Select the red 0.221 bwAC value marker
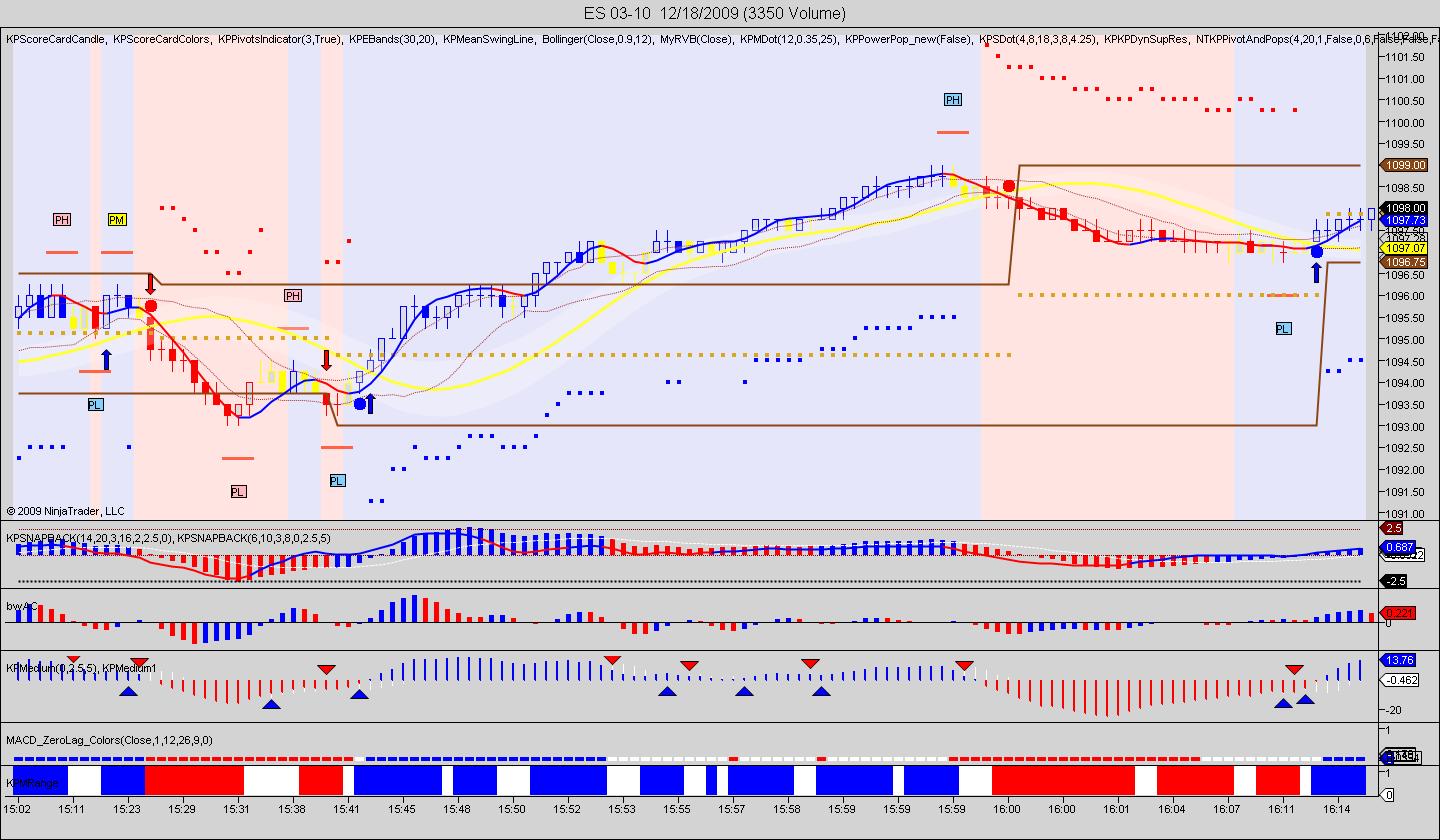The height and width of the screenshot is (840, 1440). point(1398,613)
